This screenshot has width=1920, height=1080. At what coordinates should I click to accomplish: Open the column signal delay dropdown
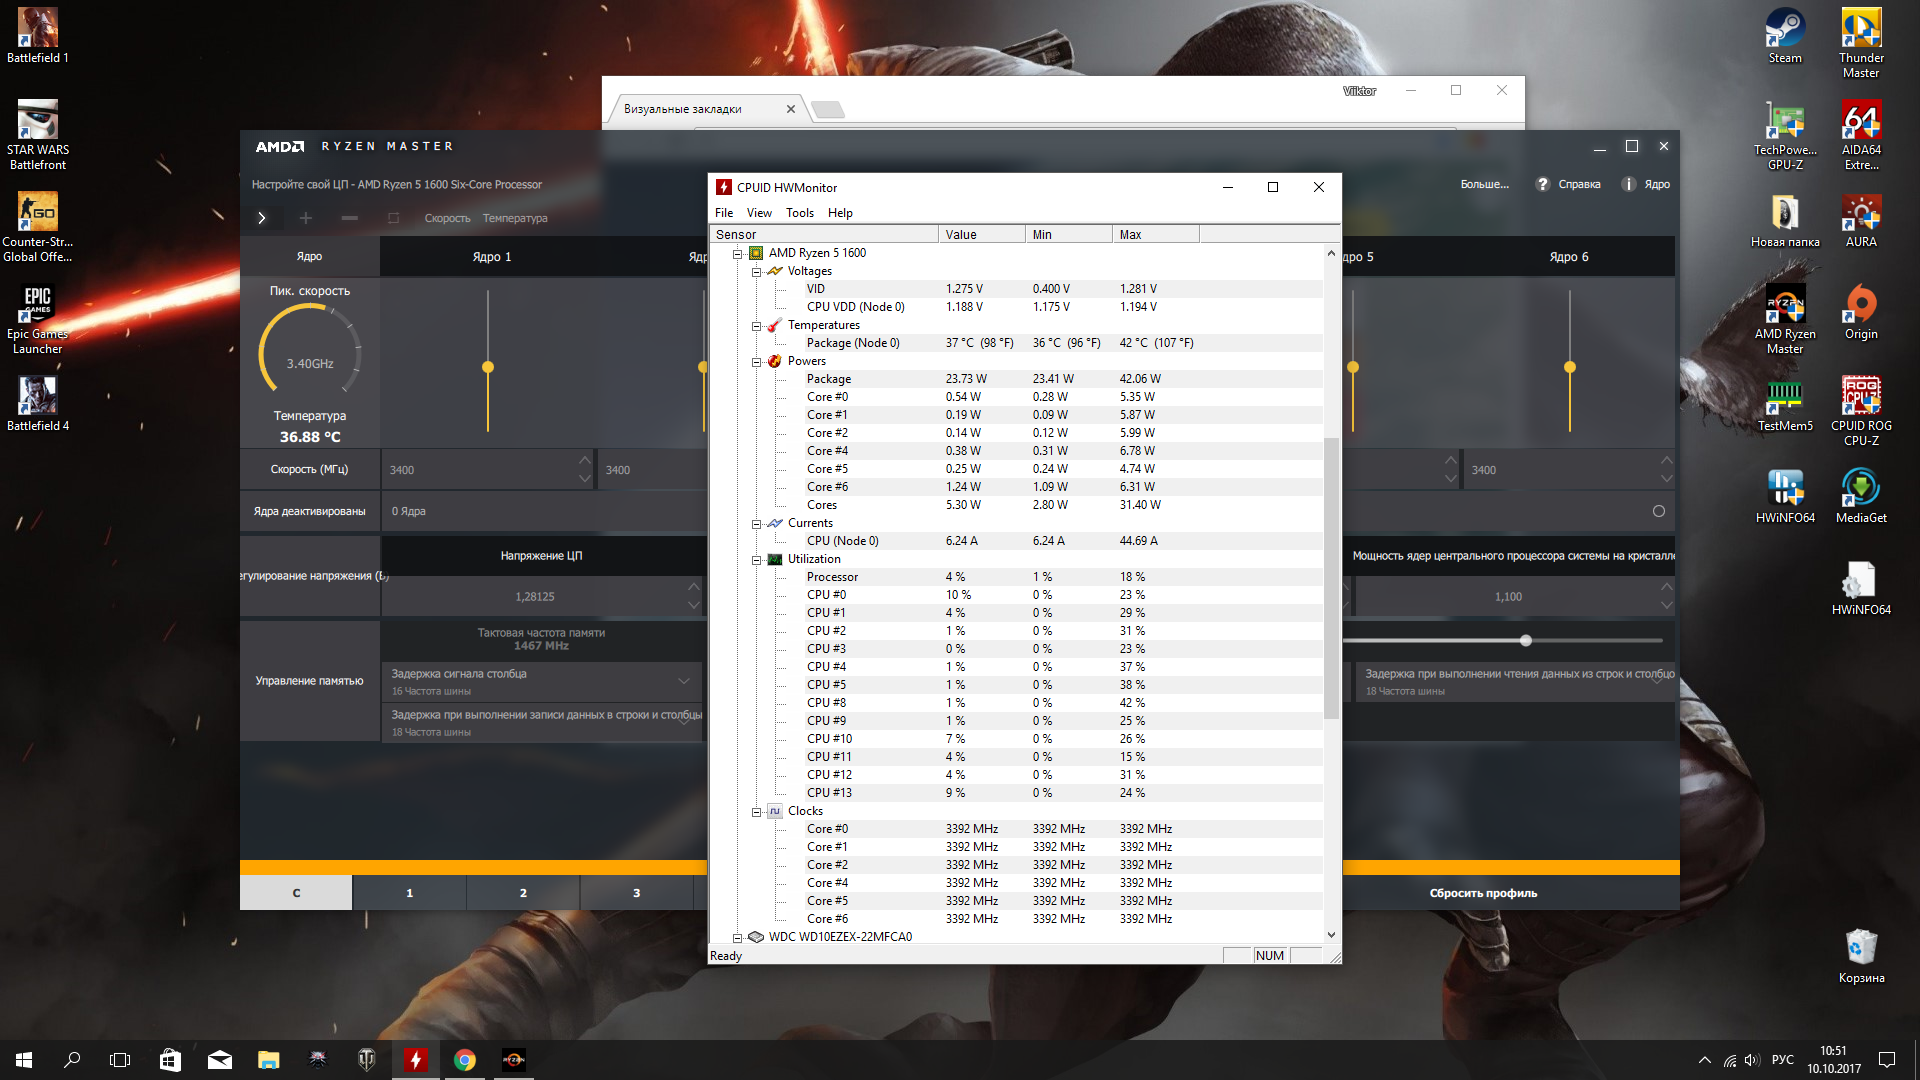tap(684, 681)
